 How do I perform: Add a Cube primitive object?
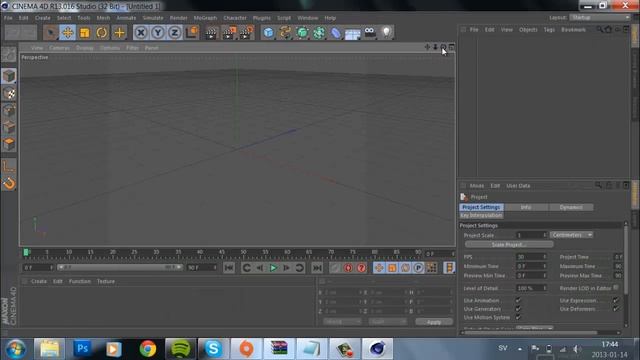pos(268,32)
